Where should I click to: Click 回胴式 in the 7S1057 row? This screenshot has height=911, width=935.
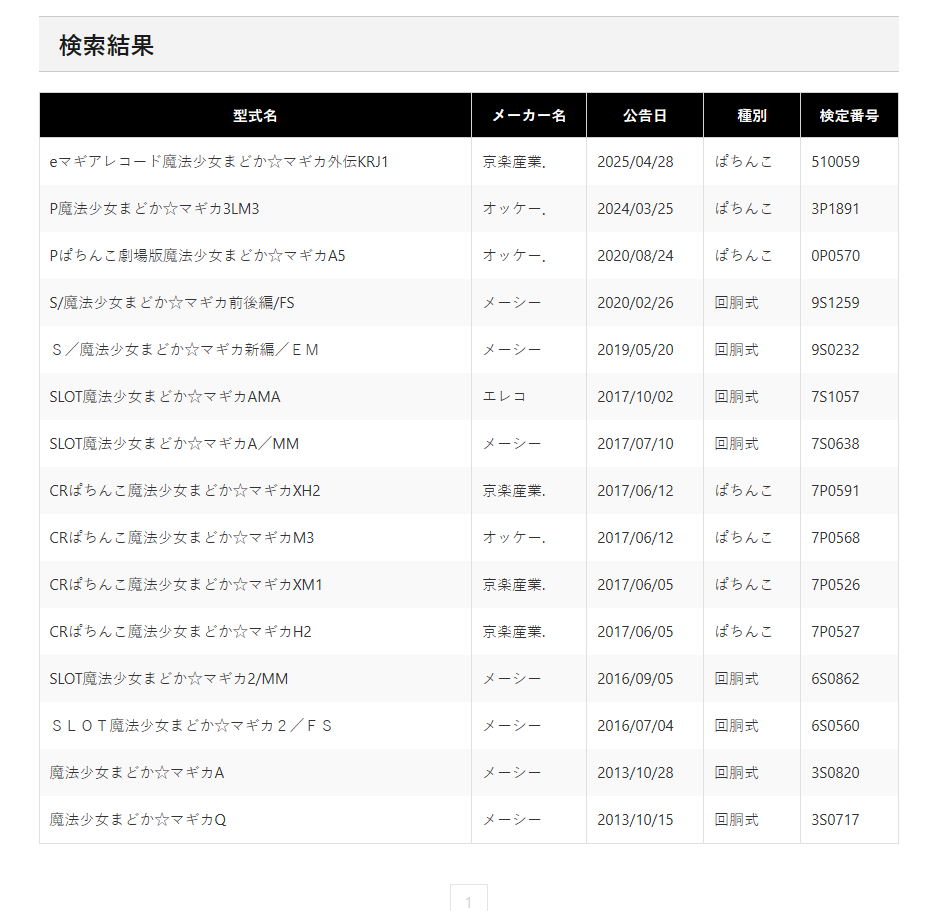pyautogui.click(x=736, y=397)
